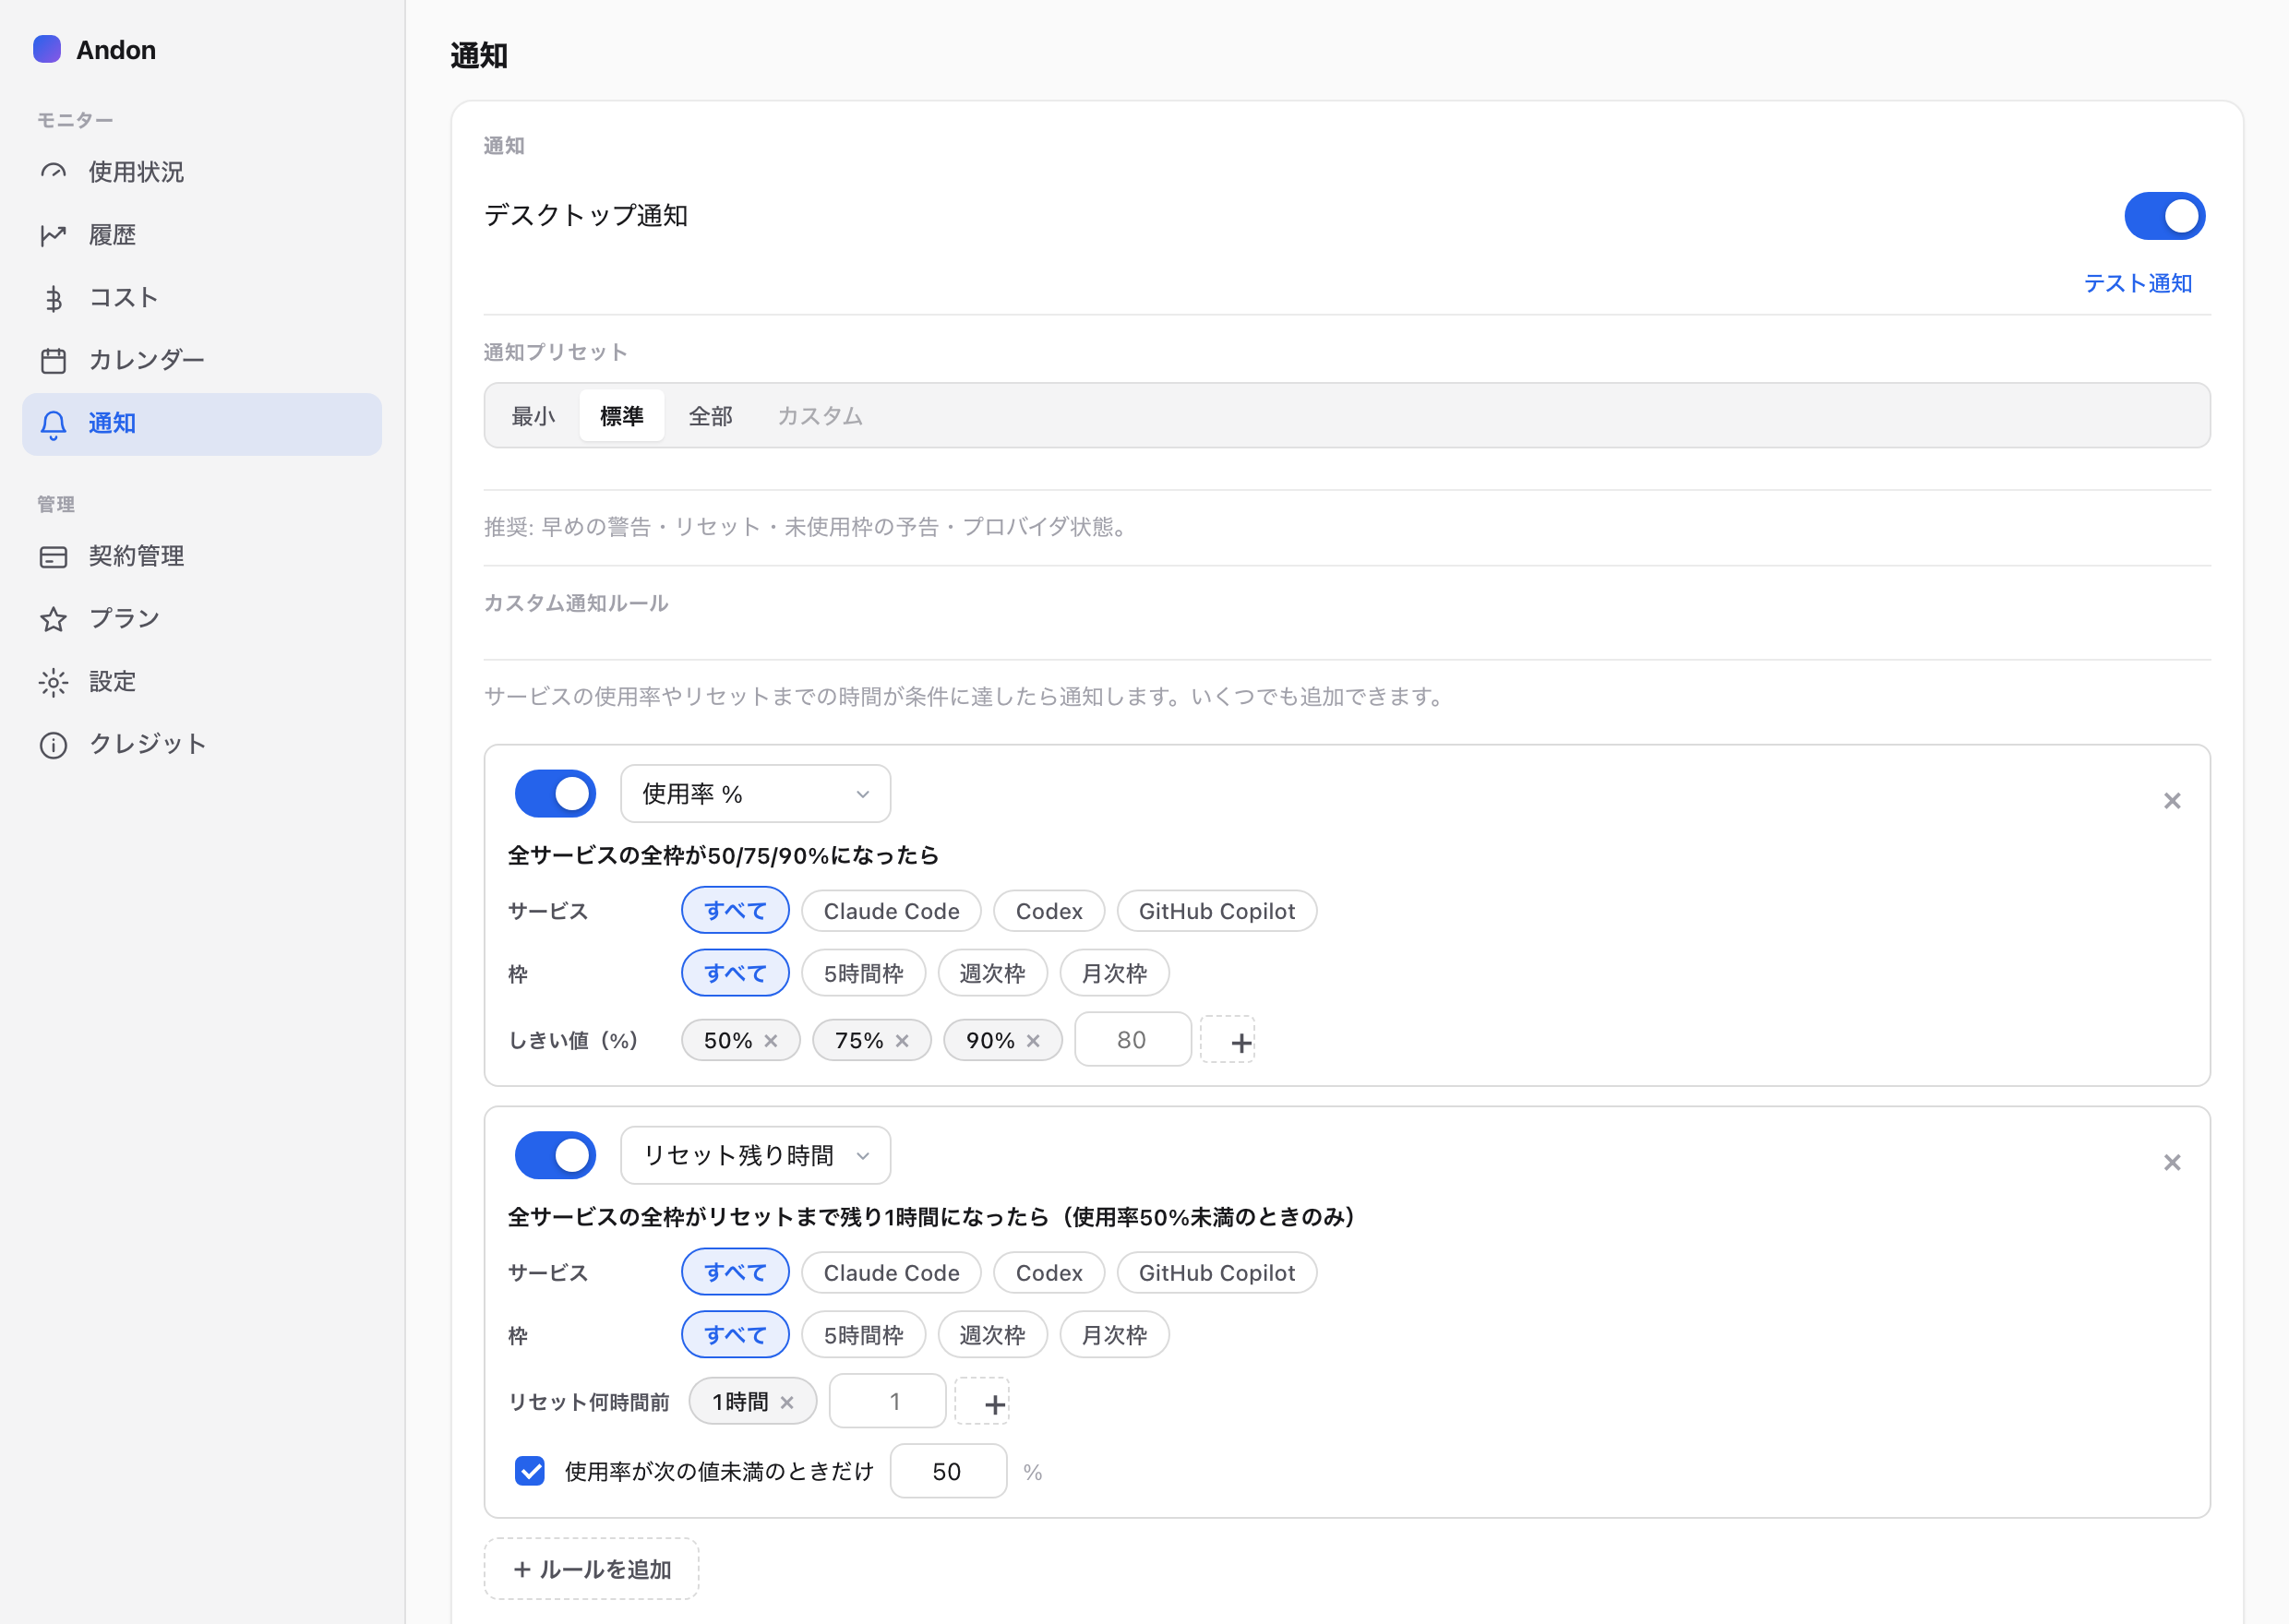The height and width of the screenshot is (1624, 2289).
Task: Select 週次枠 in reset rule
Action: pos(992,1335)
